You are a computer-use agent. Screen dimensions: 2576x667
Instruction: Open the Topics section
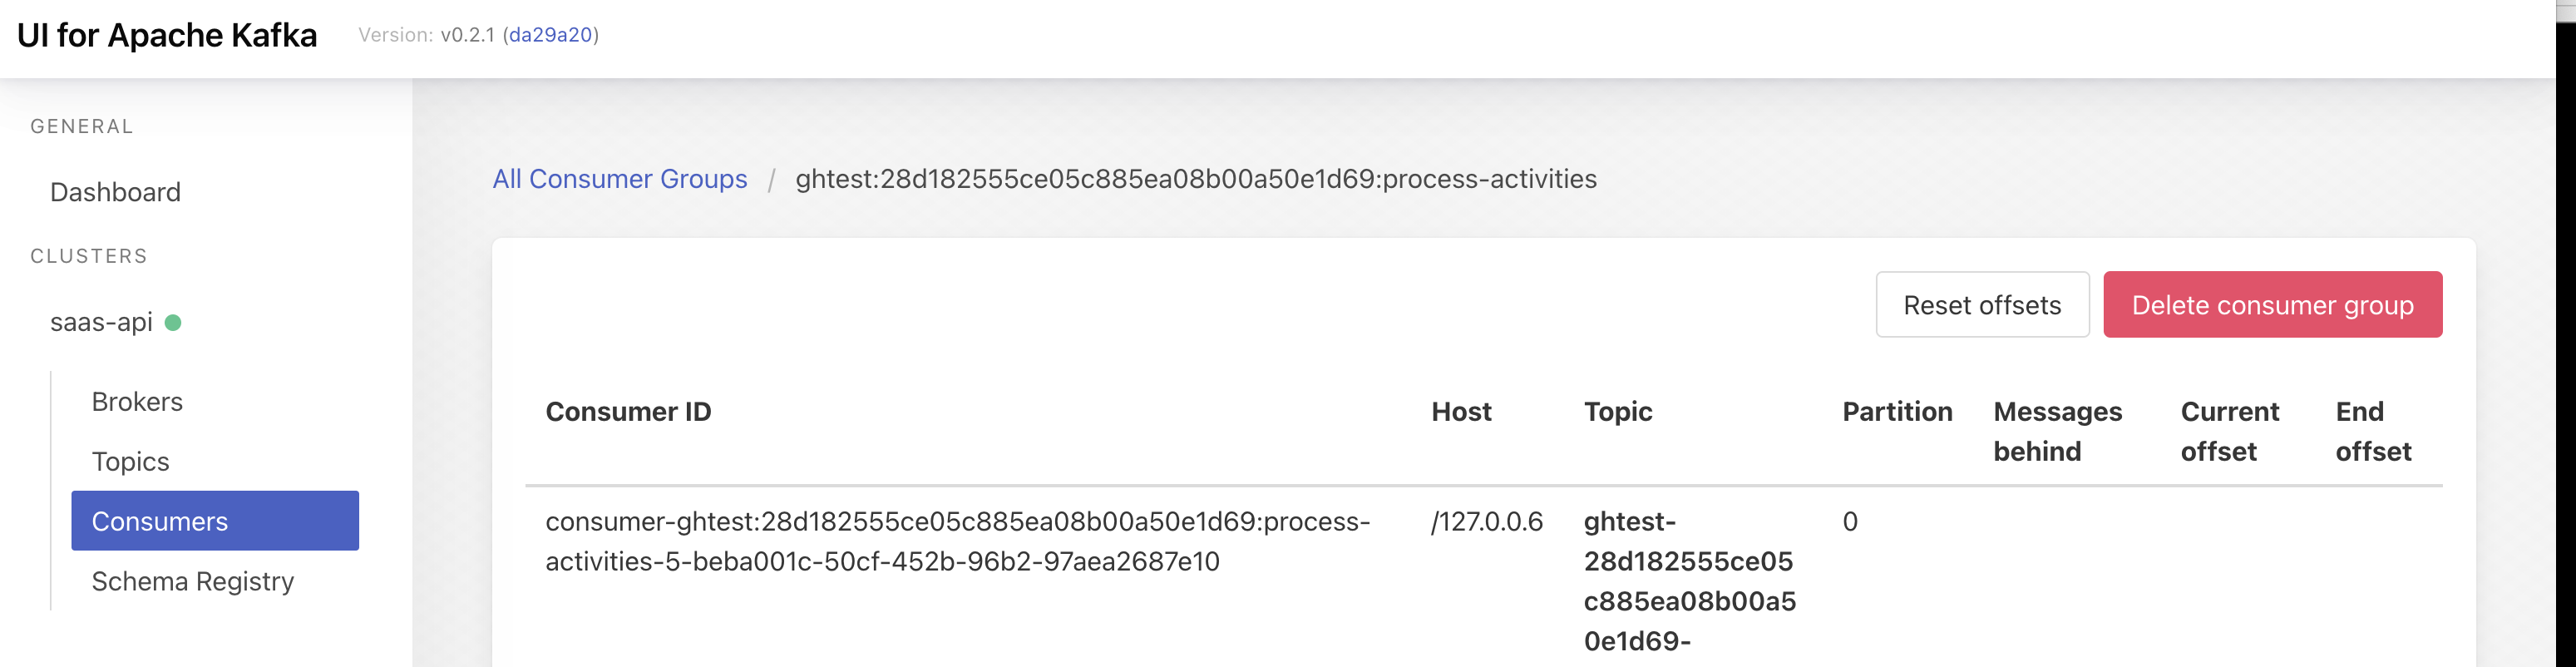click(x=130, y=461)
